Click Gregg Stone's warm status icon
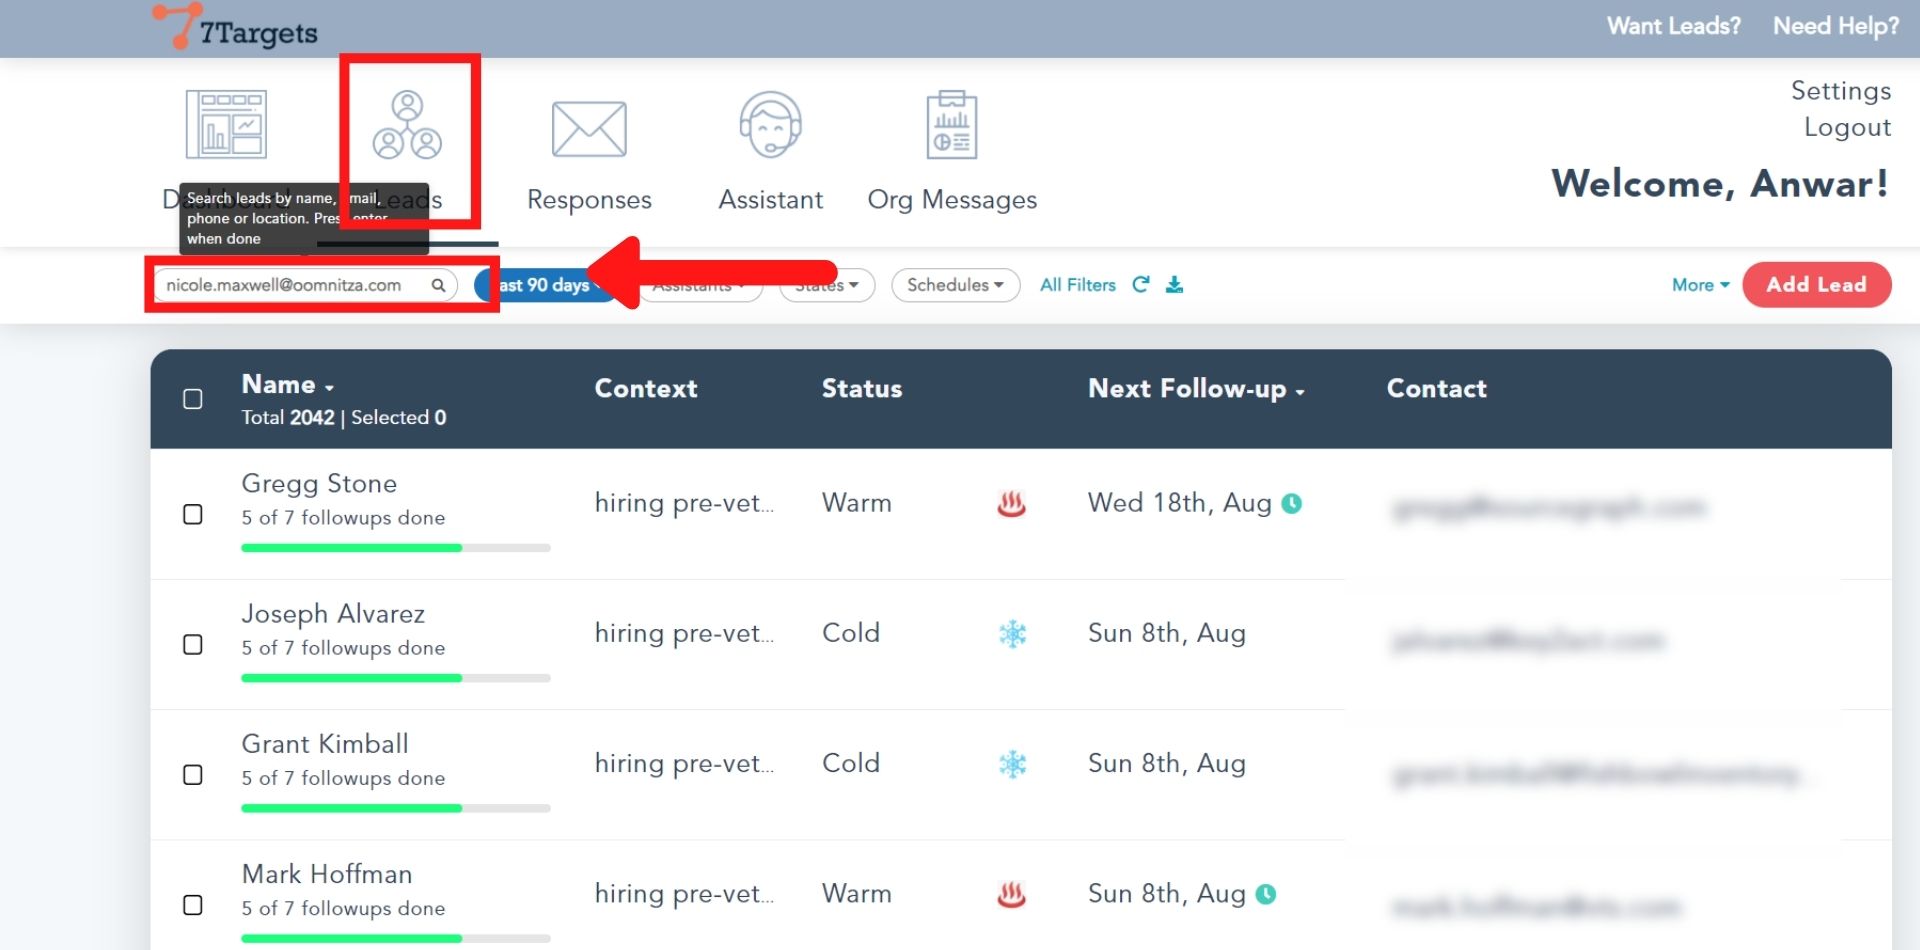The image size is (1920, 950). tap(1011, 504)
